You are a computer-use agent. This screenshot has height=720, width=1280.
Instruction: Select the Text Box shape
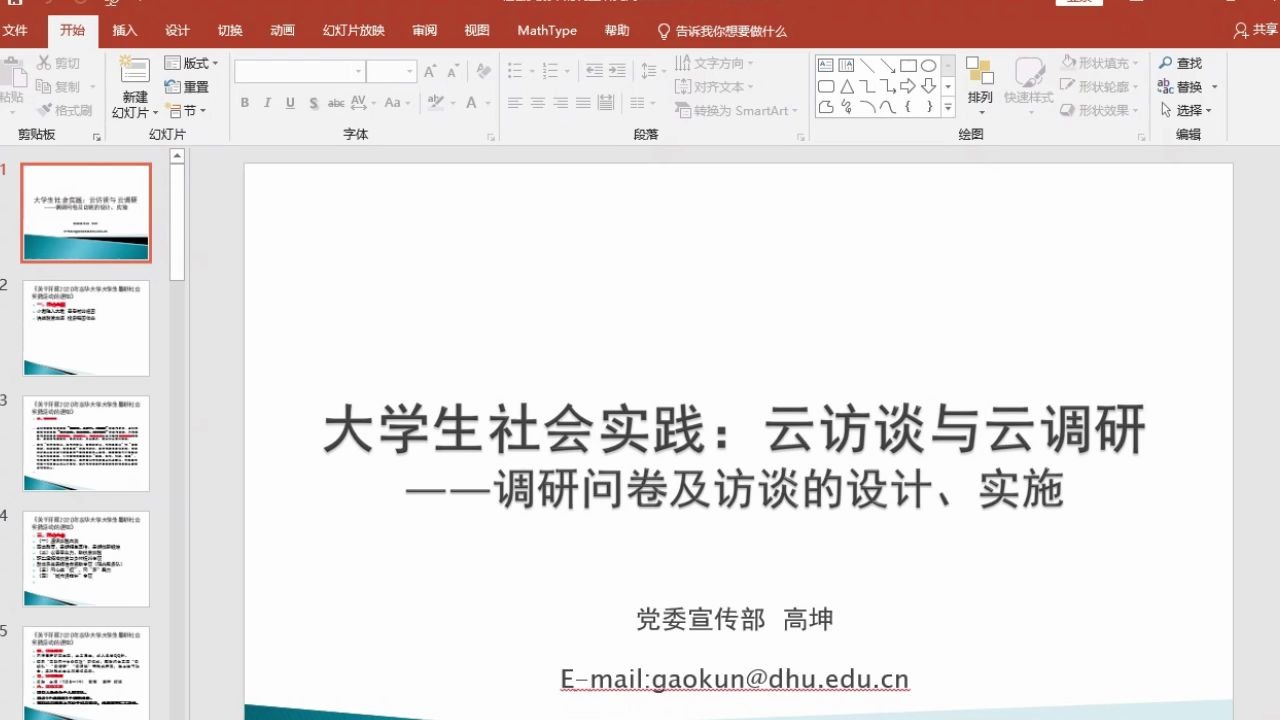[x=826, y=66]
